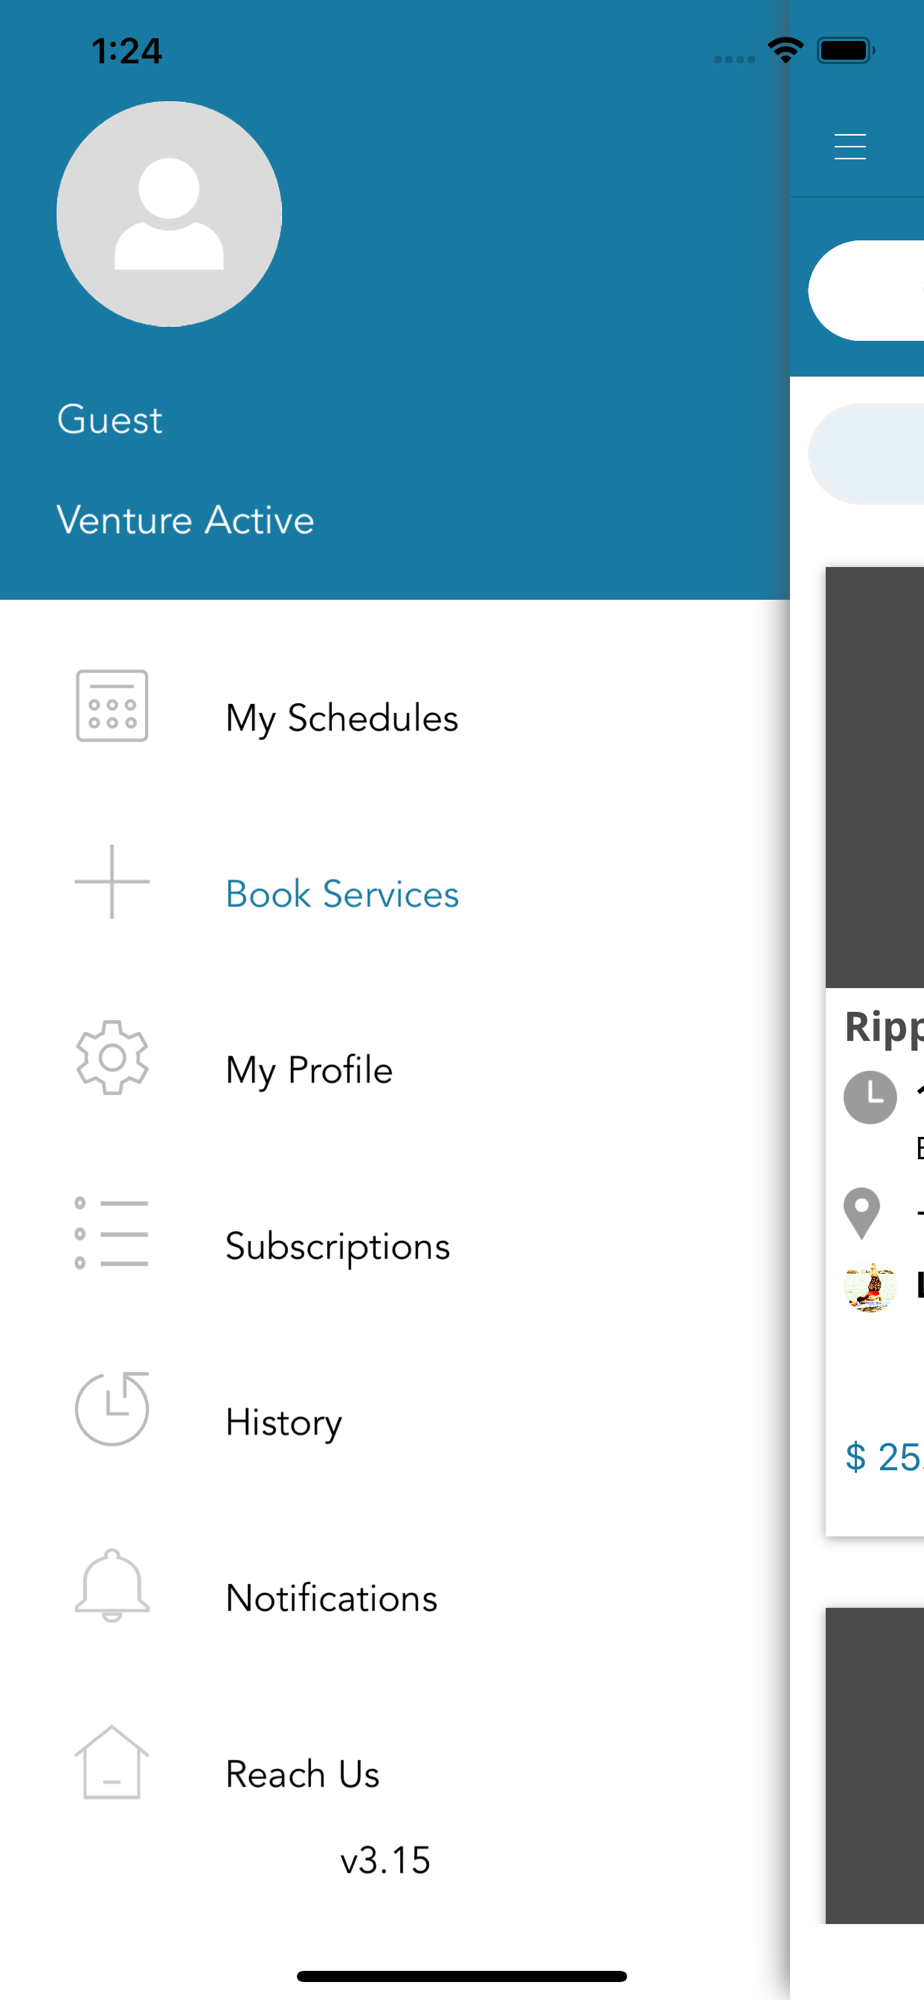Screen dimensions: 924x2000
Task: Toggle the hamburger menu icon
Action: pos(850,147)
